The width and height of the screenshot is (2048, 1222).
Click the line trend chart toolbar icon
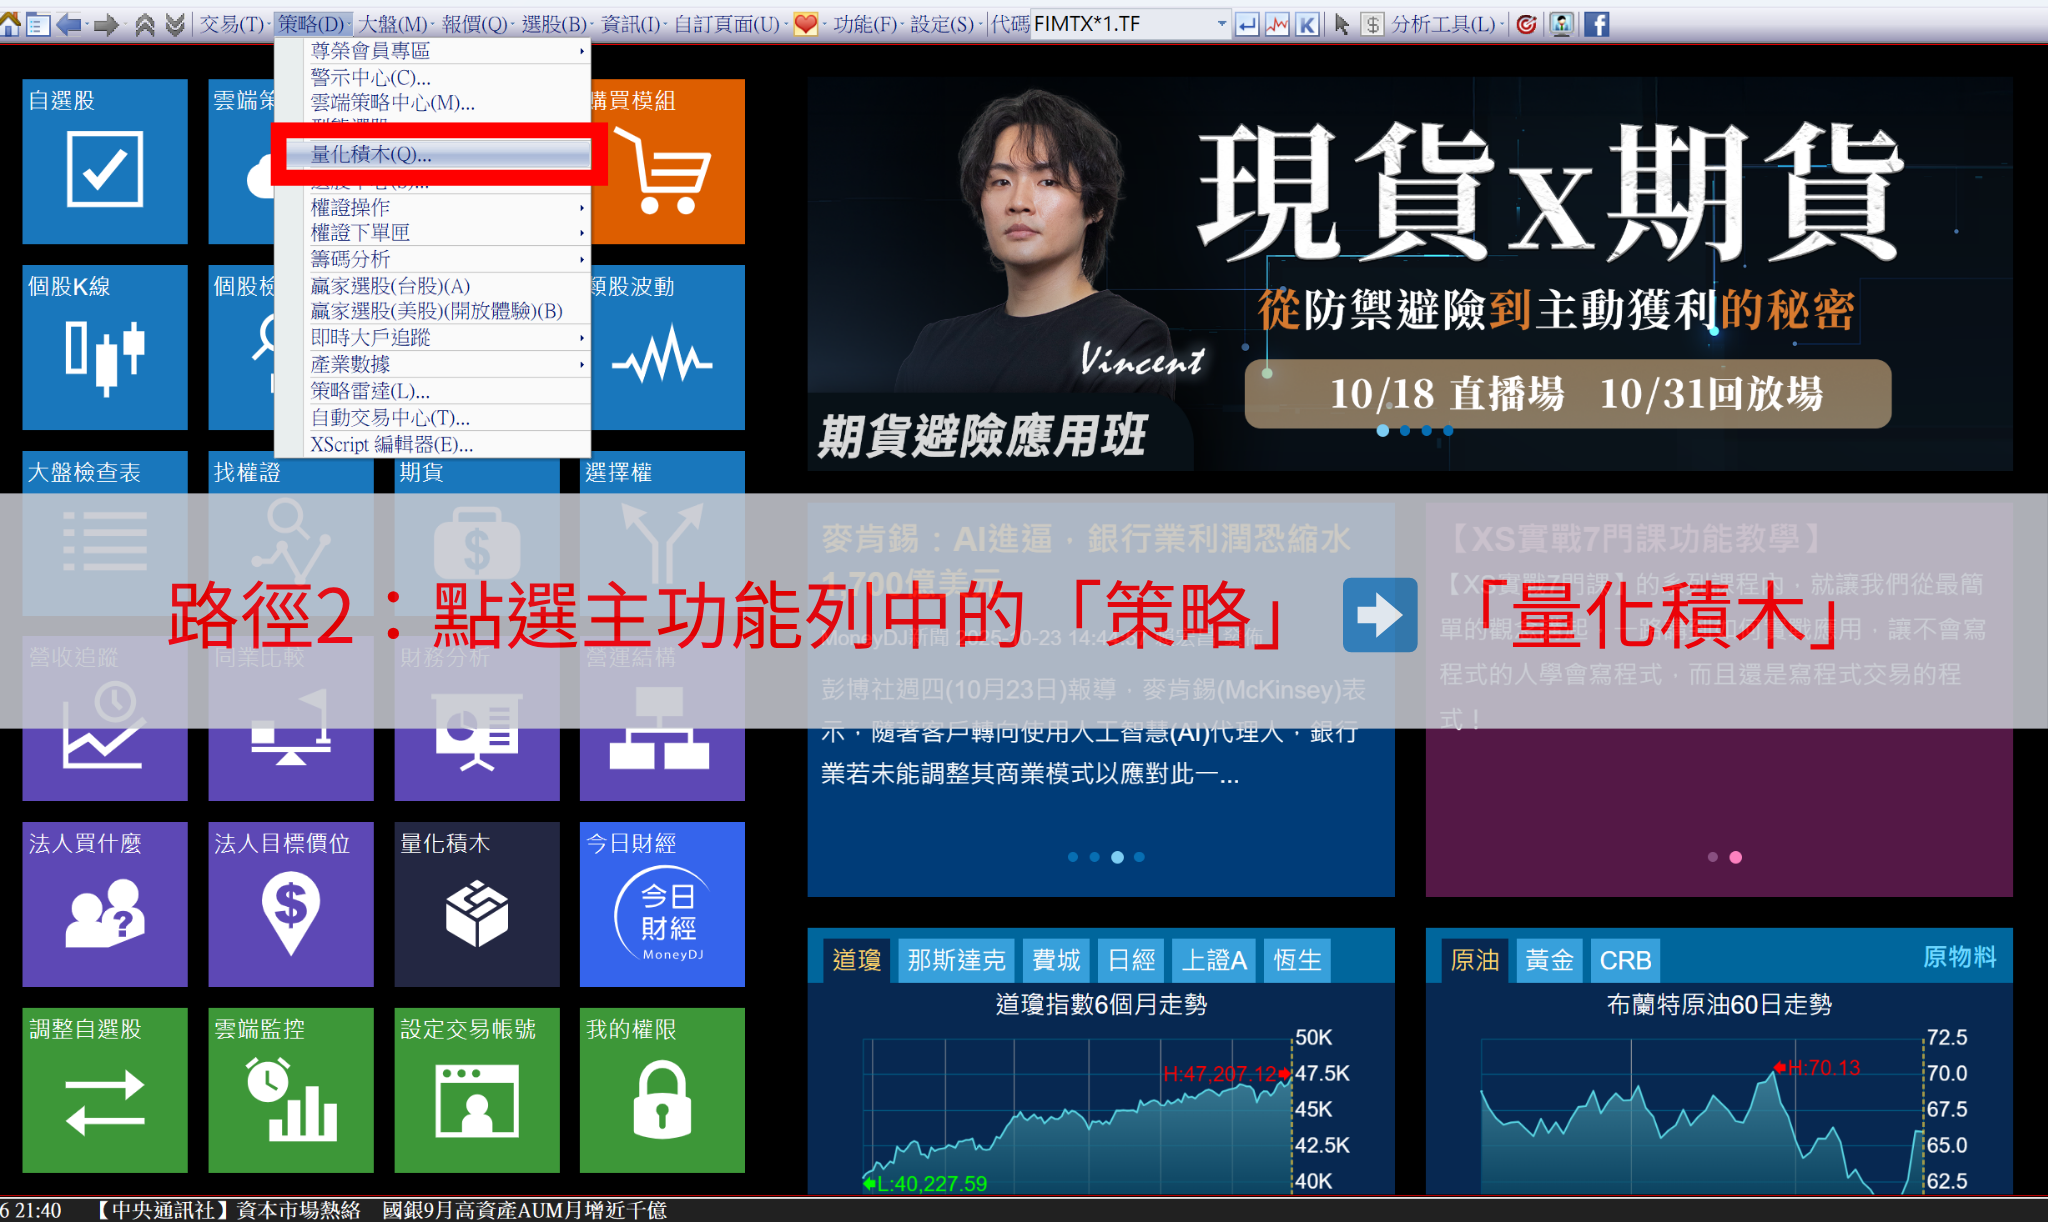click(1277, 24)
